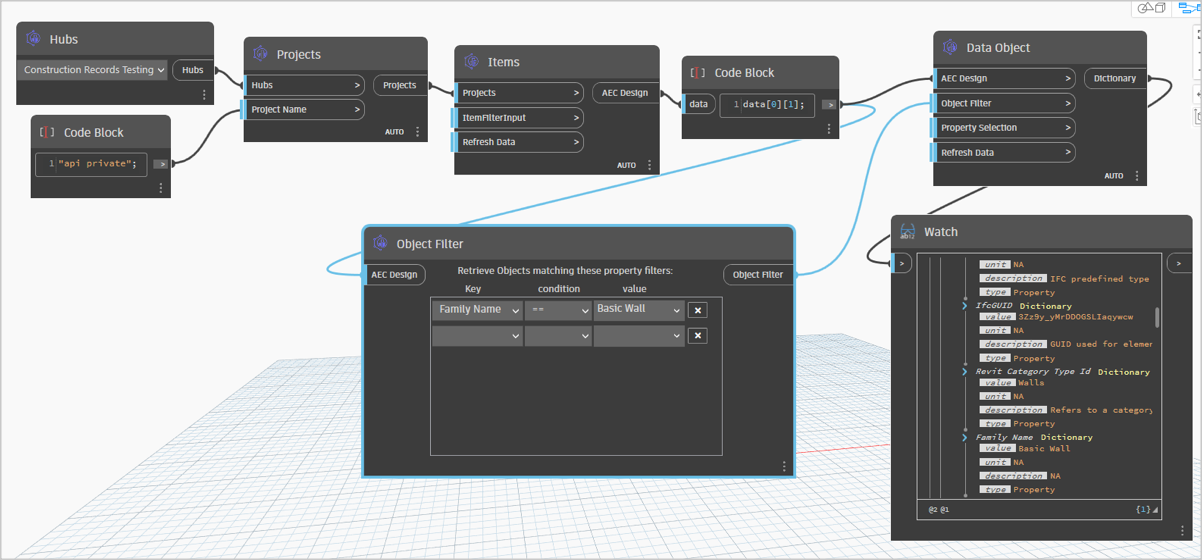Select the "Basic Wall" value in Watch output
The width and height of the screenshot is (1202, 560).
click(x=1044, y=449)
